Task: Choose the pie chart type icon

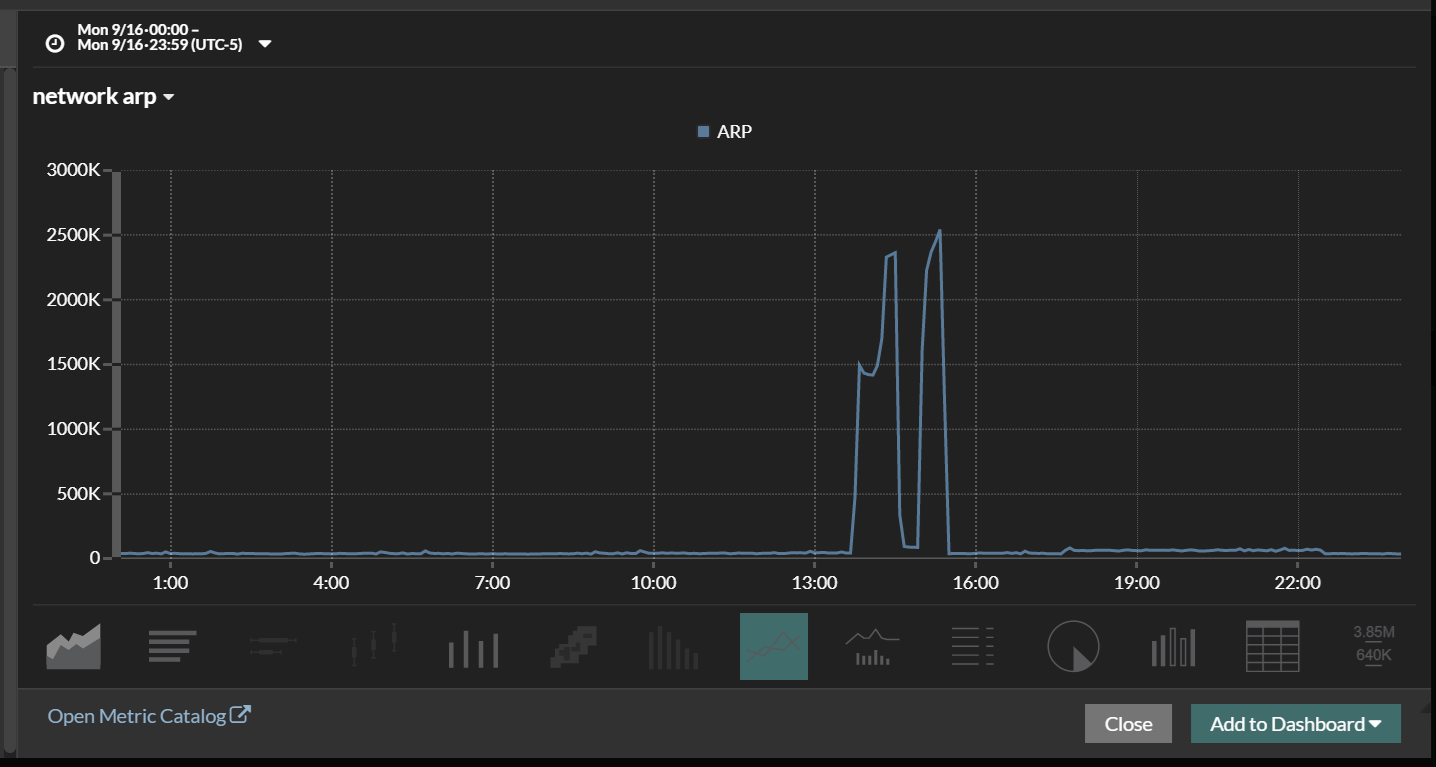Action: click(1073, 647)
